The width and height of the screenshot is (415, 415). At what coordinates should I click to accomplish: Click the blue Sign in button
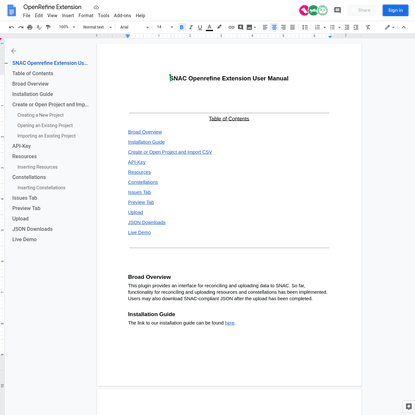coord(395,10)
